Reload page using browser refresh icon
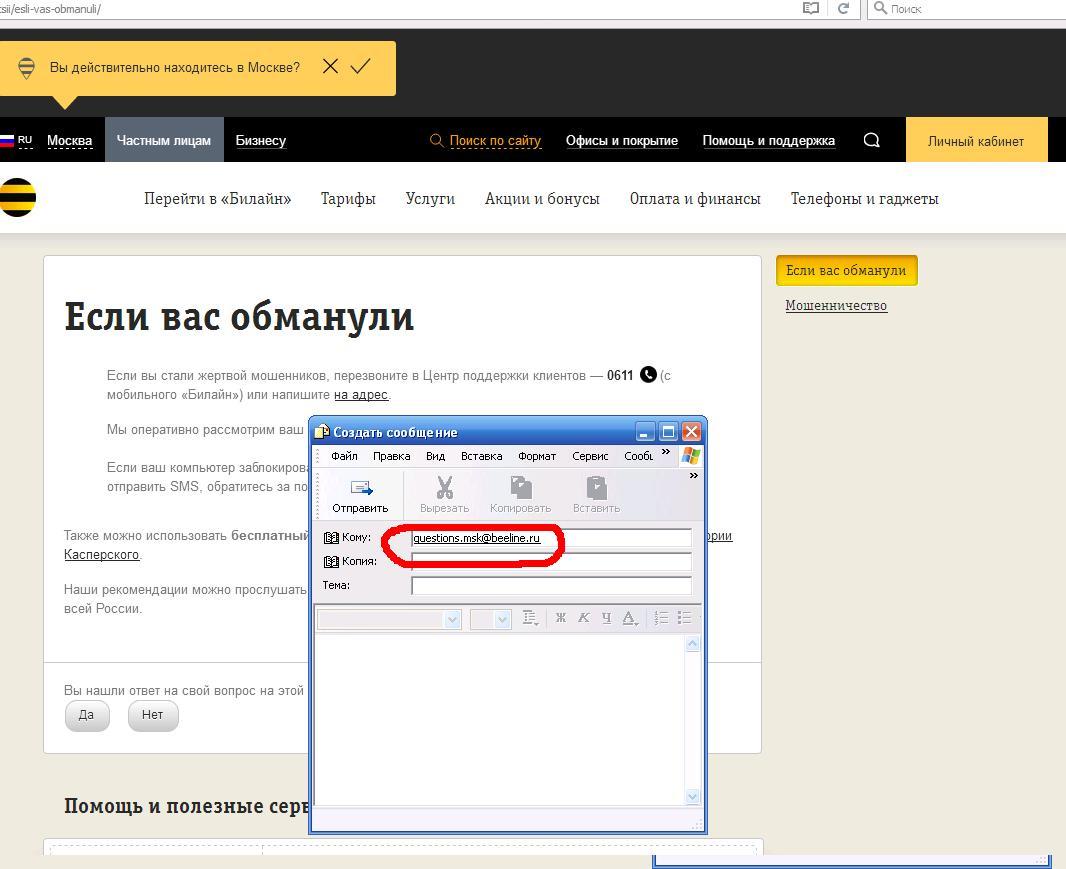 click(x=843, y=8)
